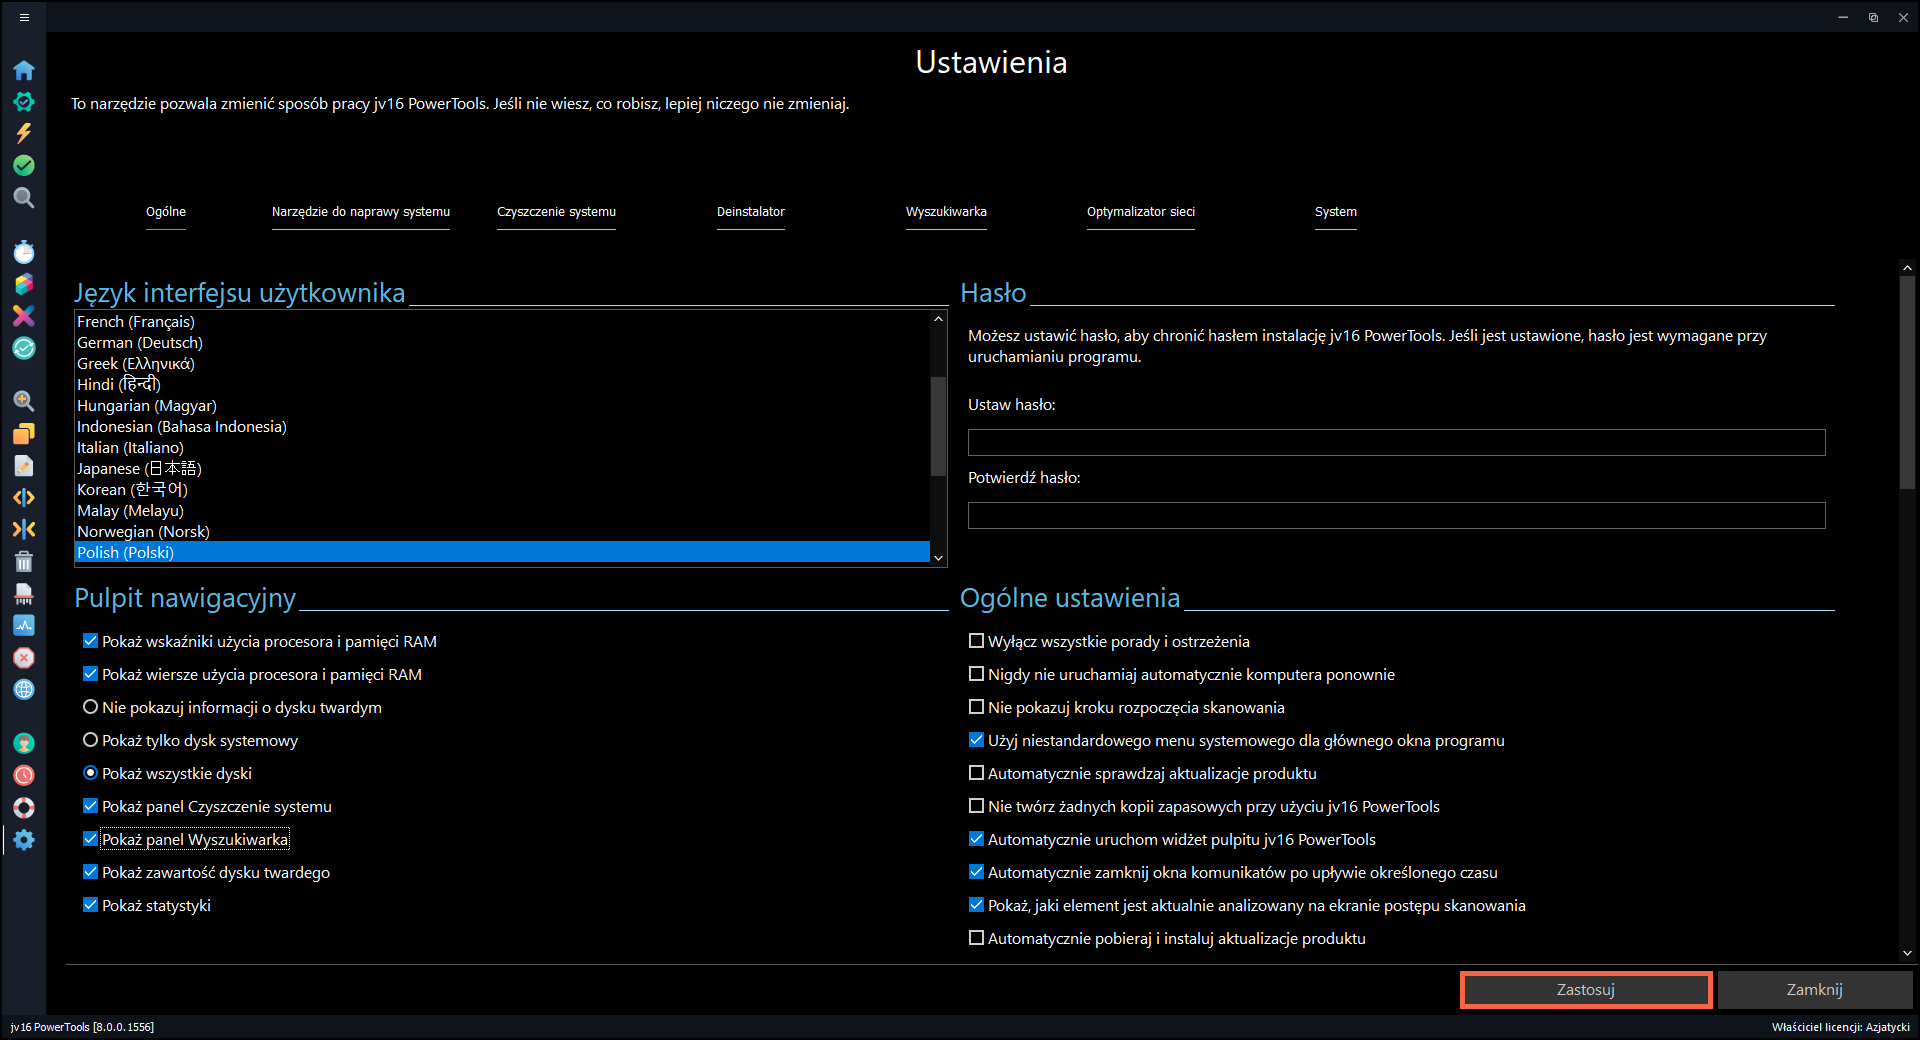Screen dimensions: 1920x1040
Task: Click the Zastosuj button
Action: 1586,990
